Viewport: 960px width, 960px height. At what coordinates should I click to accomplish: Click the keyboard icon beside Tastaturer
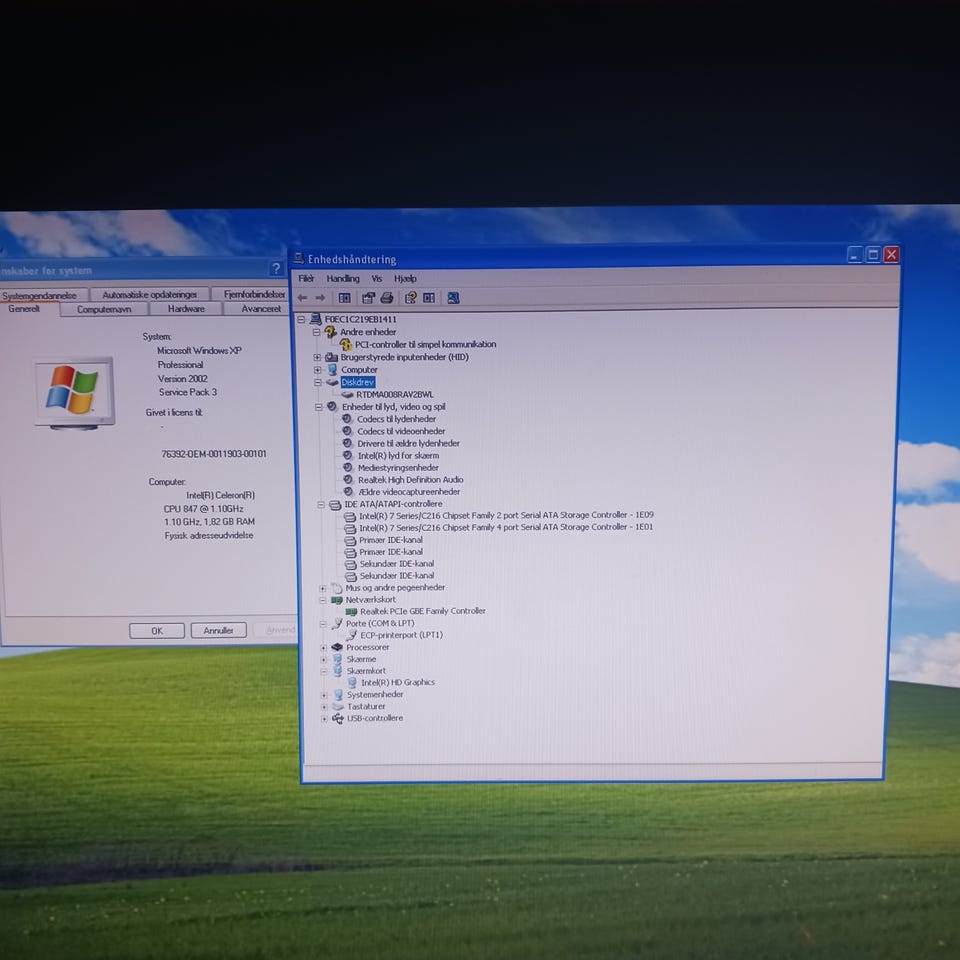pyautogui.click(x=338, y=707)
